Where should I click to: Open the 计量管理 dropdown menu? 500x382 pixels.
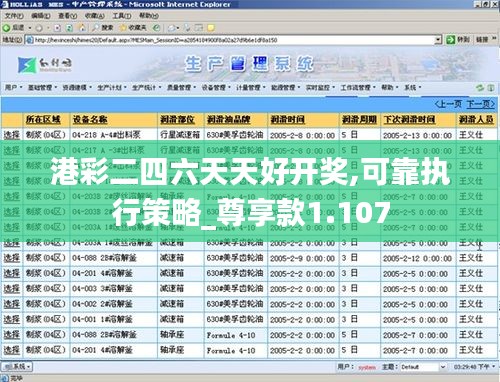point(251,88)
